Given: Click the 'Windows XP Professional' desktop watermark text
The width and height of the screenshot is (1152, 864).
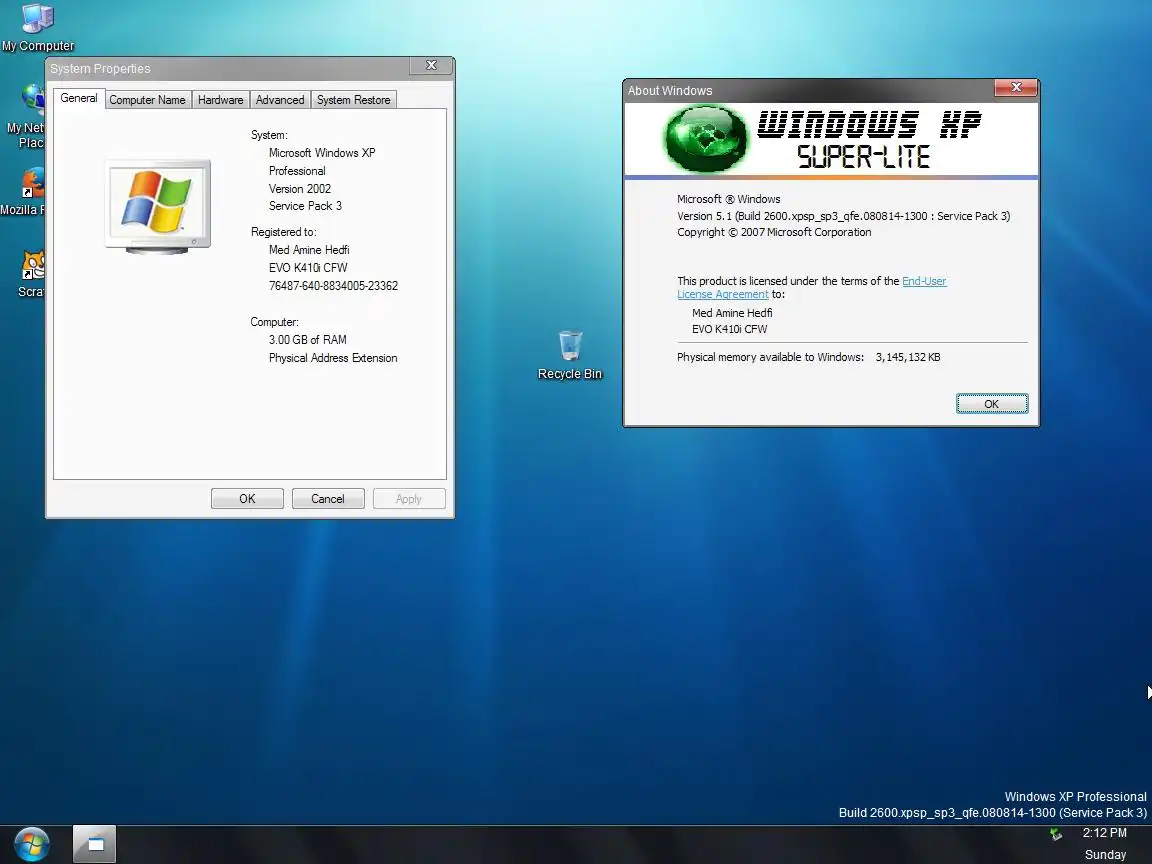Looking at the screenshot, I should pyautogui.click(x=1076, y=796).
